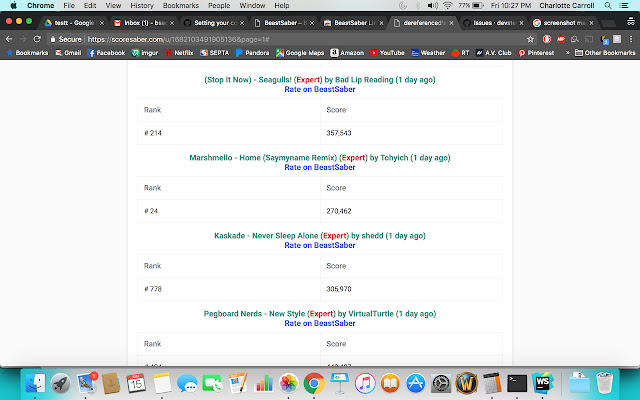Open World of Warcraft in the dock

[467, 383]
